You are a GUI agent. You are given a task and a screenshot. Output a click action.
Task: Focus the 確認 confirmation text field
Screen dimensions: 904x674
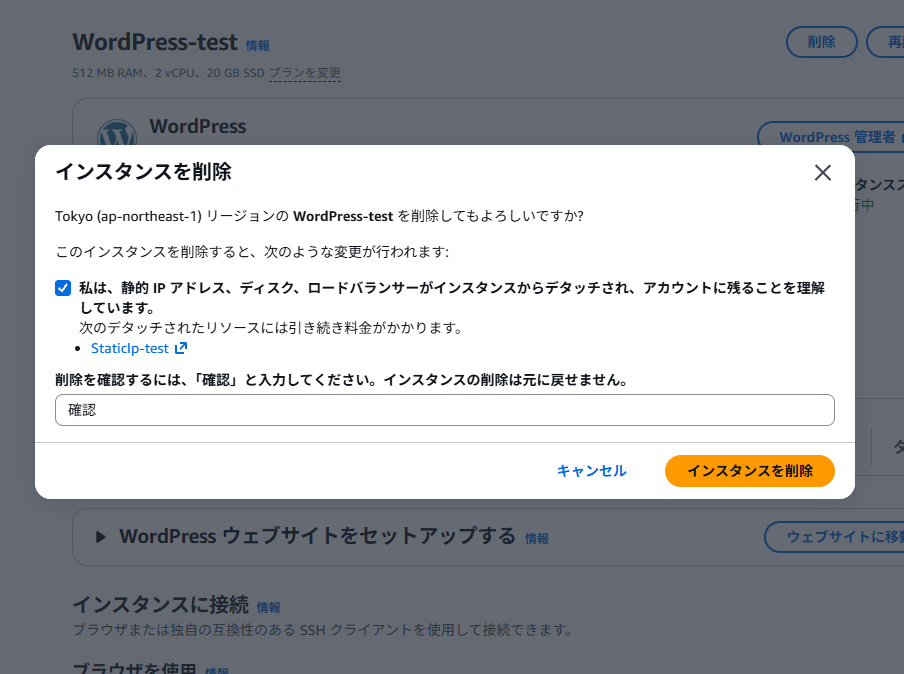[445, 410]
